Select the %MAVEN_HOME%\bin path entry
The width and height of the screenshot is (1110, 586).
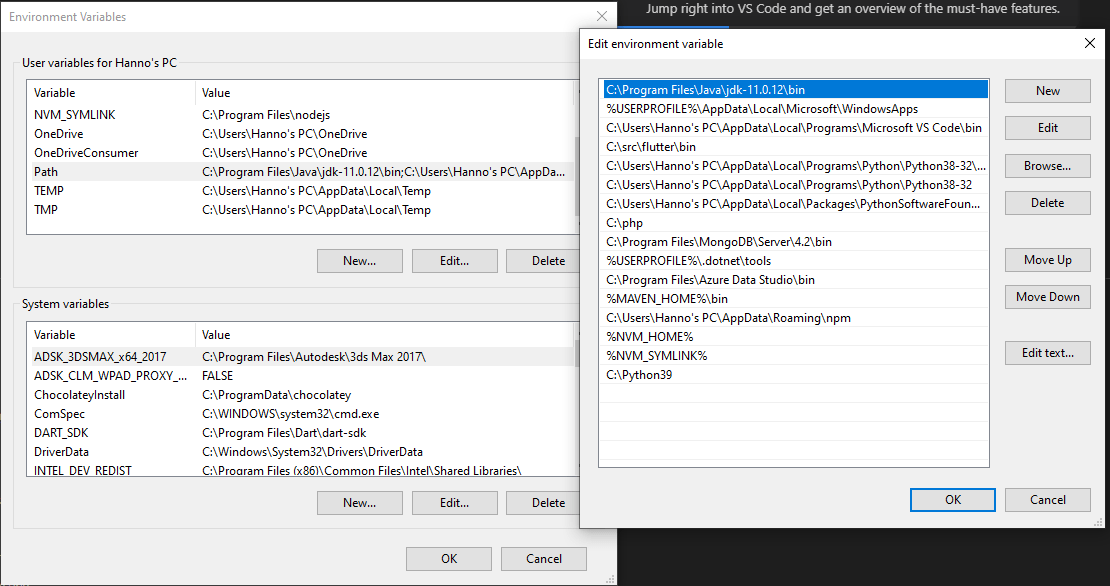[x=700, y=298]
